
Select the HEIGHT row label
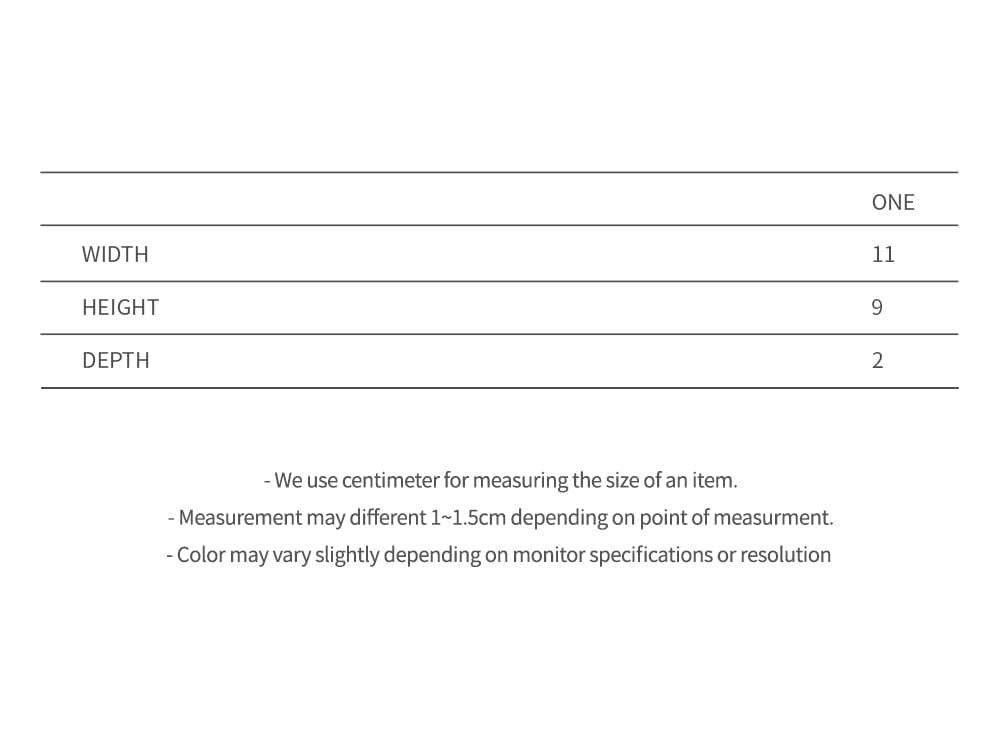click(x=120, y=307)
